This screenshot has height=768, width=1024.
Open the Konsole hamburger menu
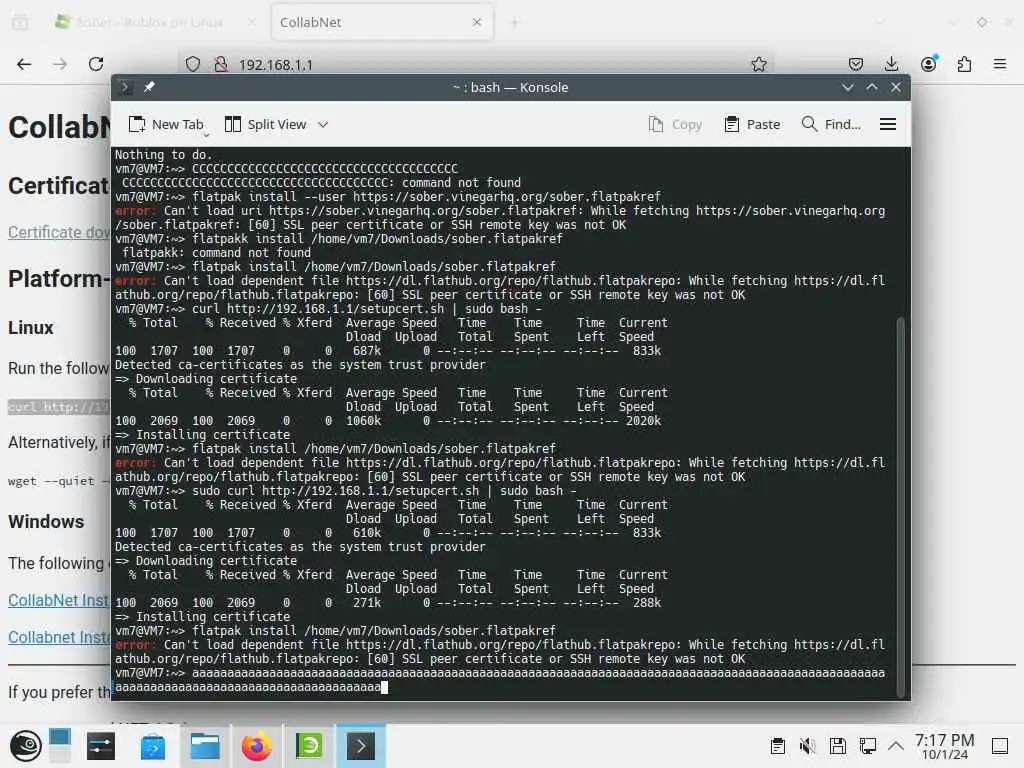[x=888, y=124]
